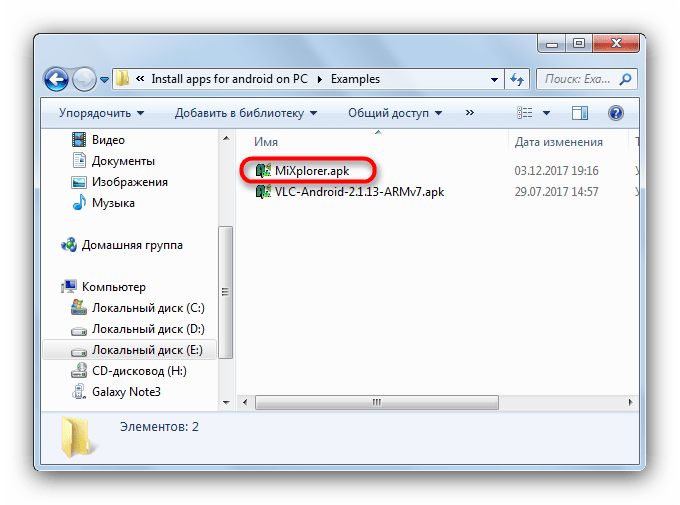Show hidden path levels via double chevron

pos(140,79)
